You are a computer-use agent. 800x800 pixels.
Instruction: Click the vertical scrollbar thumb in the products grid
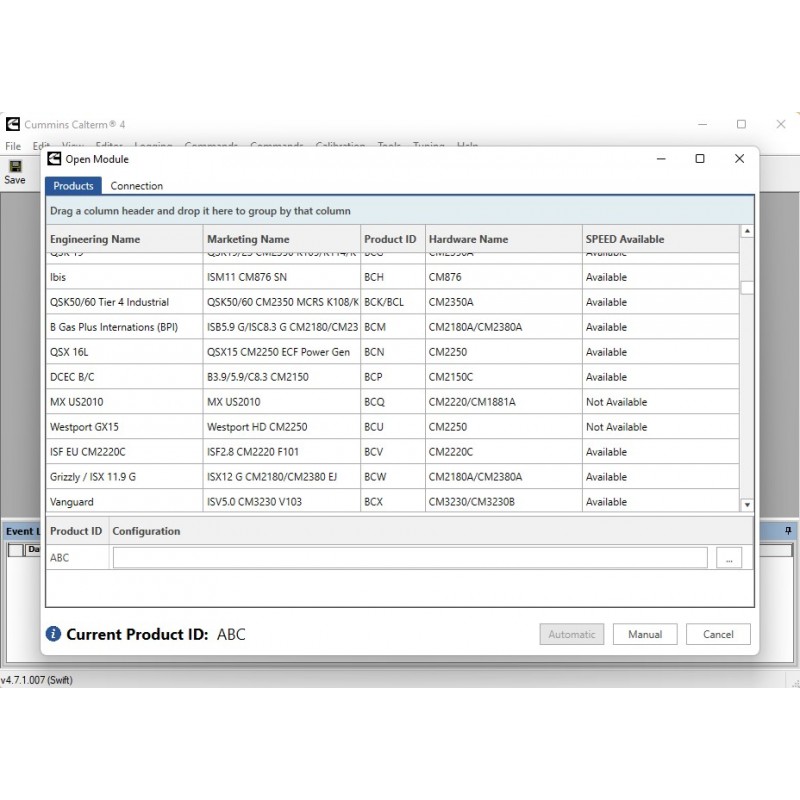[x=746, y=287]
